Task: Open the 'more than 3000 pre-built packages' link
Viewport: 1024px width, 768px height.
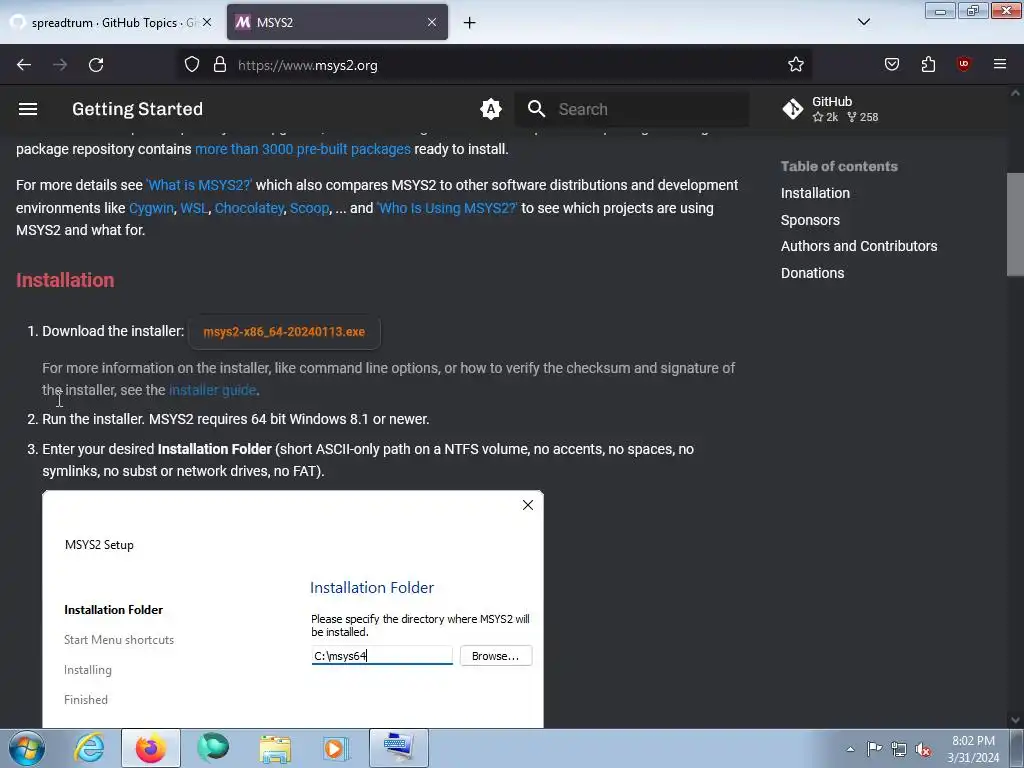Action: click(x=303, y=149)
